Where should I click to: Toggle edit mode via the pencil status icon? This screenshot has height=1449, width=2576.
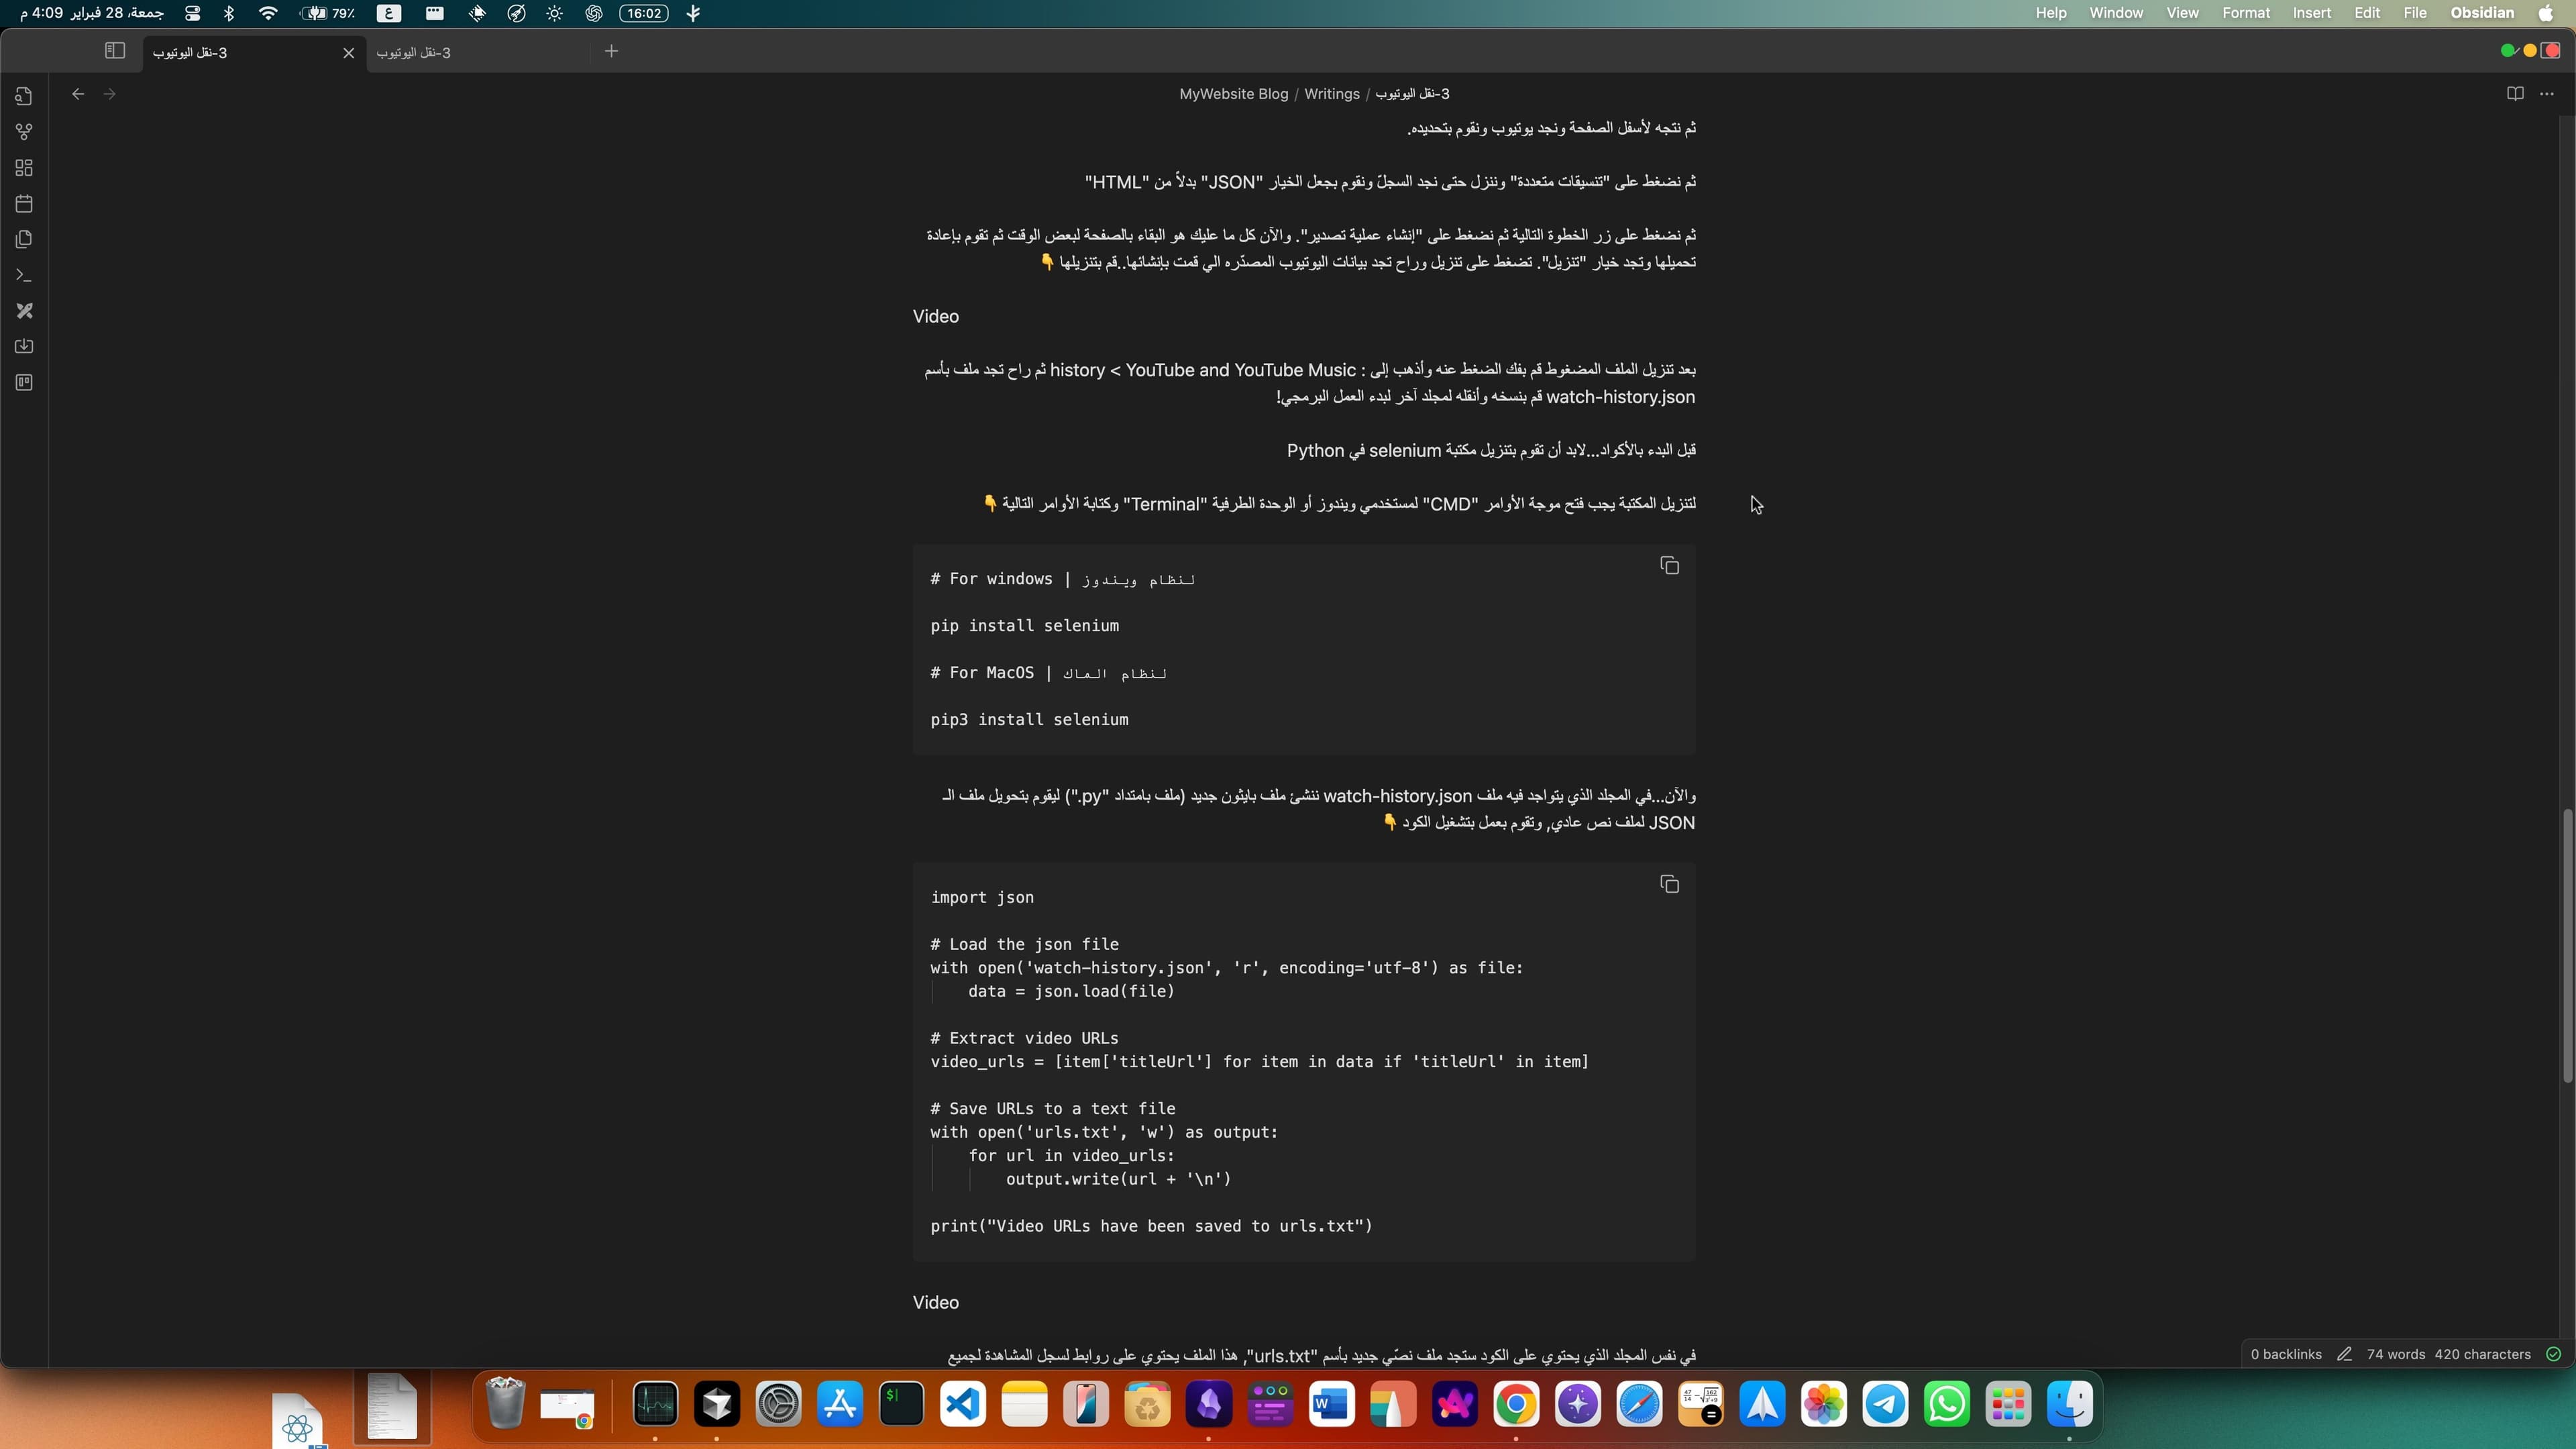pos(2343,1353)
